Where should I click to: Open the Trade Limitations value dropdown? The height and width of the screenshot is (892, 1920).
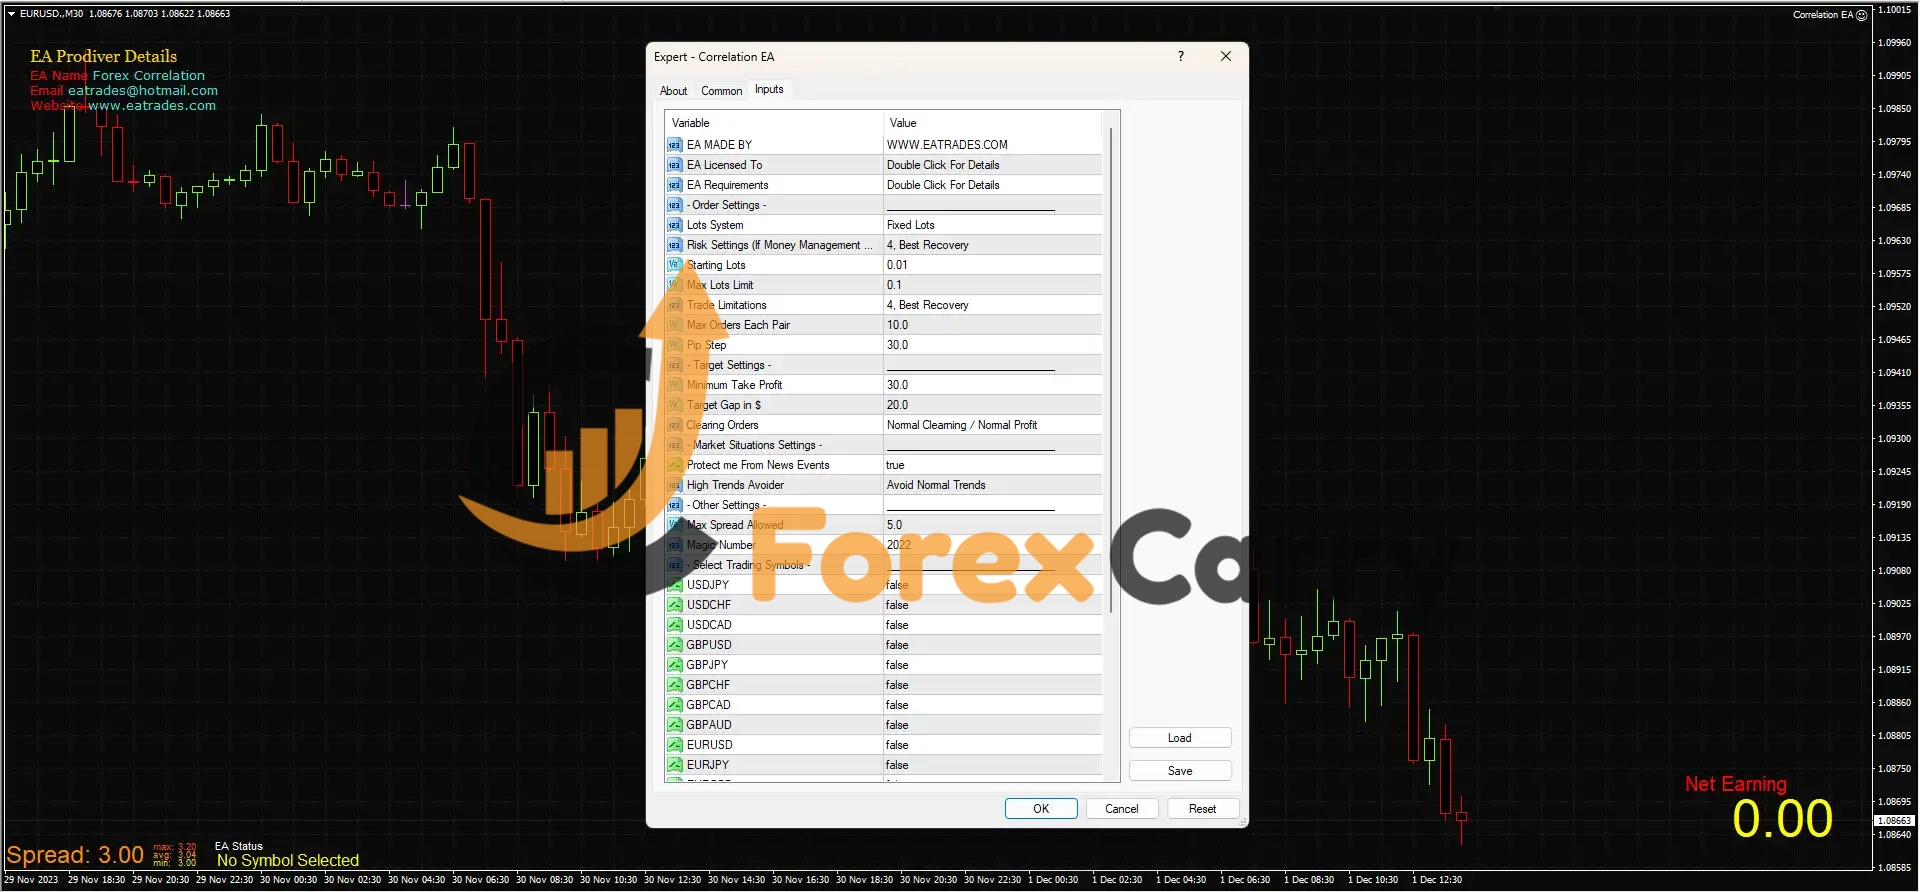coord(992,305)
